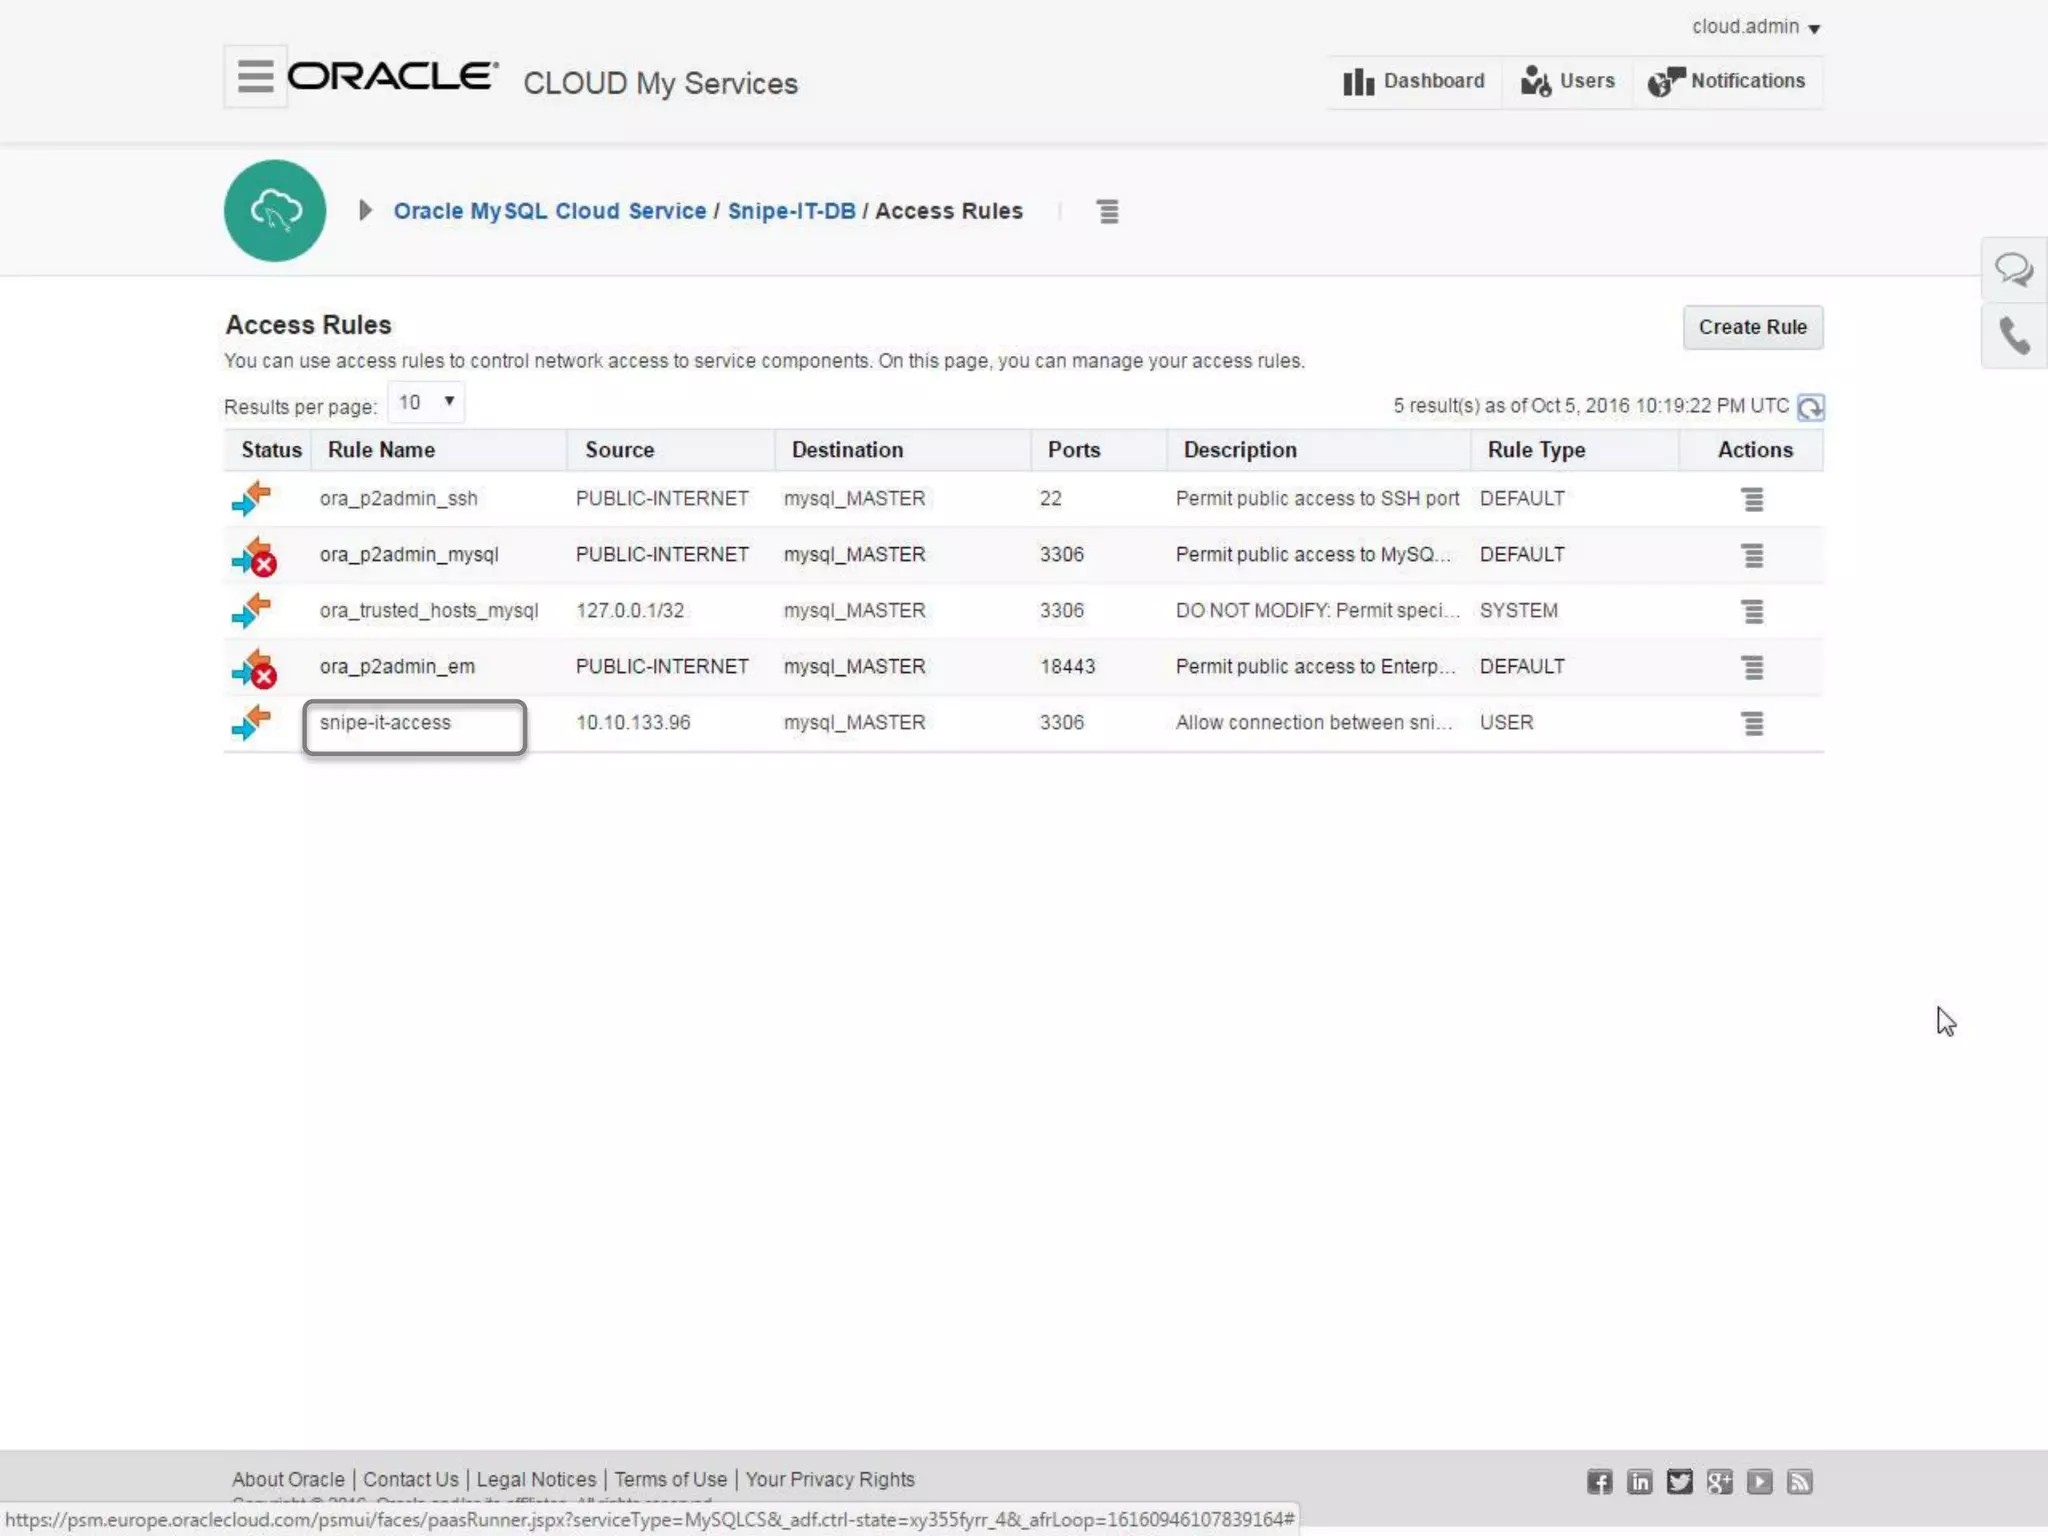Select the ora_trusted_hosts_mysql rule name
This screenshot has width=2048, height=1536.
coord(429,611)
